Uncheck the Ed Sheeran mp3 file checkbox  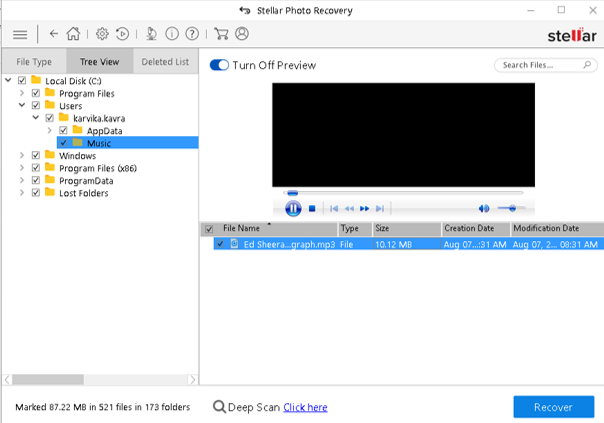click(220, 244)
